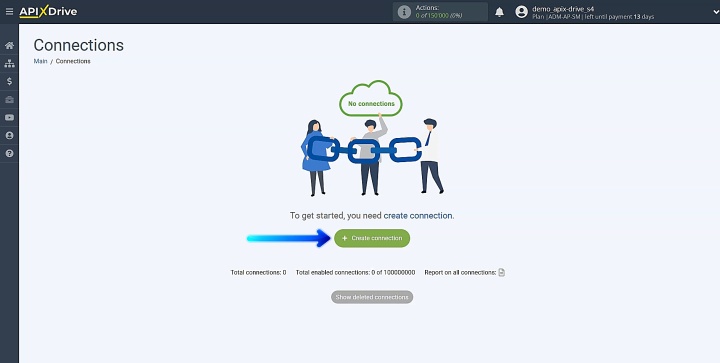The height and width of the screenshot is (363, 720).
Task: Click the Connections breadcrumb text
Action: [x=73, y=61]
